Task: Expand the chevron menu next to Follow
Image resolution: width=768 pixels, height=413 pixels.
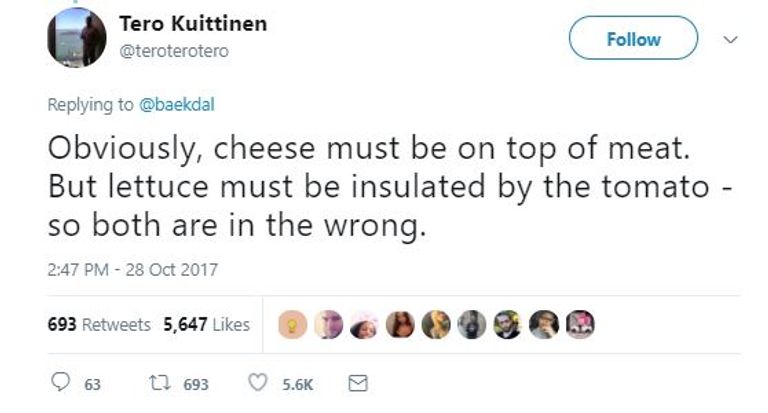Action: 730,39
